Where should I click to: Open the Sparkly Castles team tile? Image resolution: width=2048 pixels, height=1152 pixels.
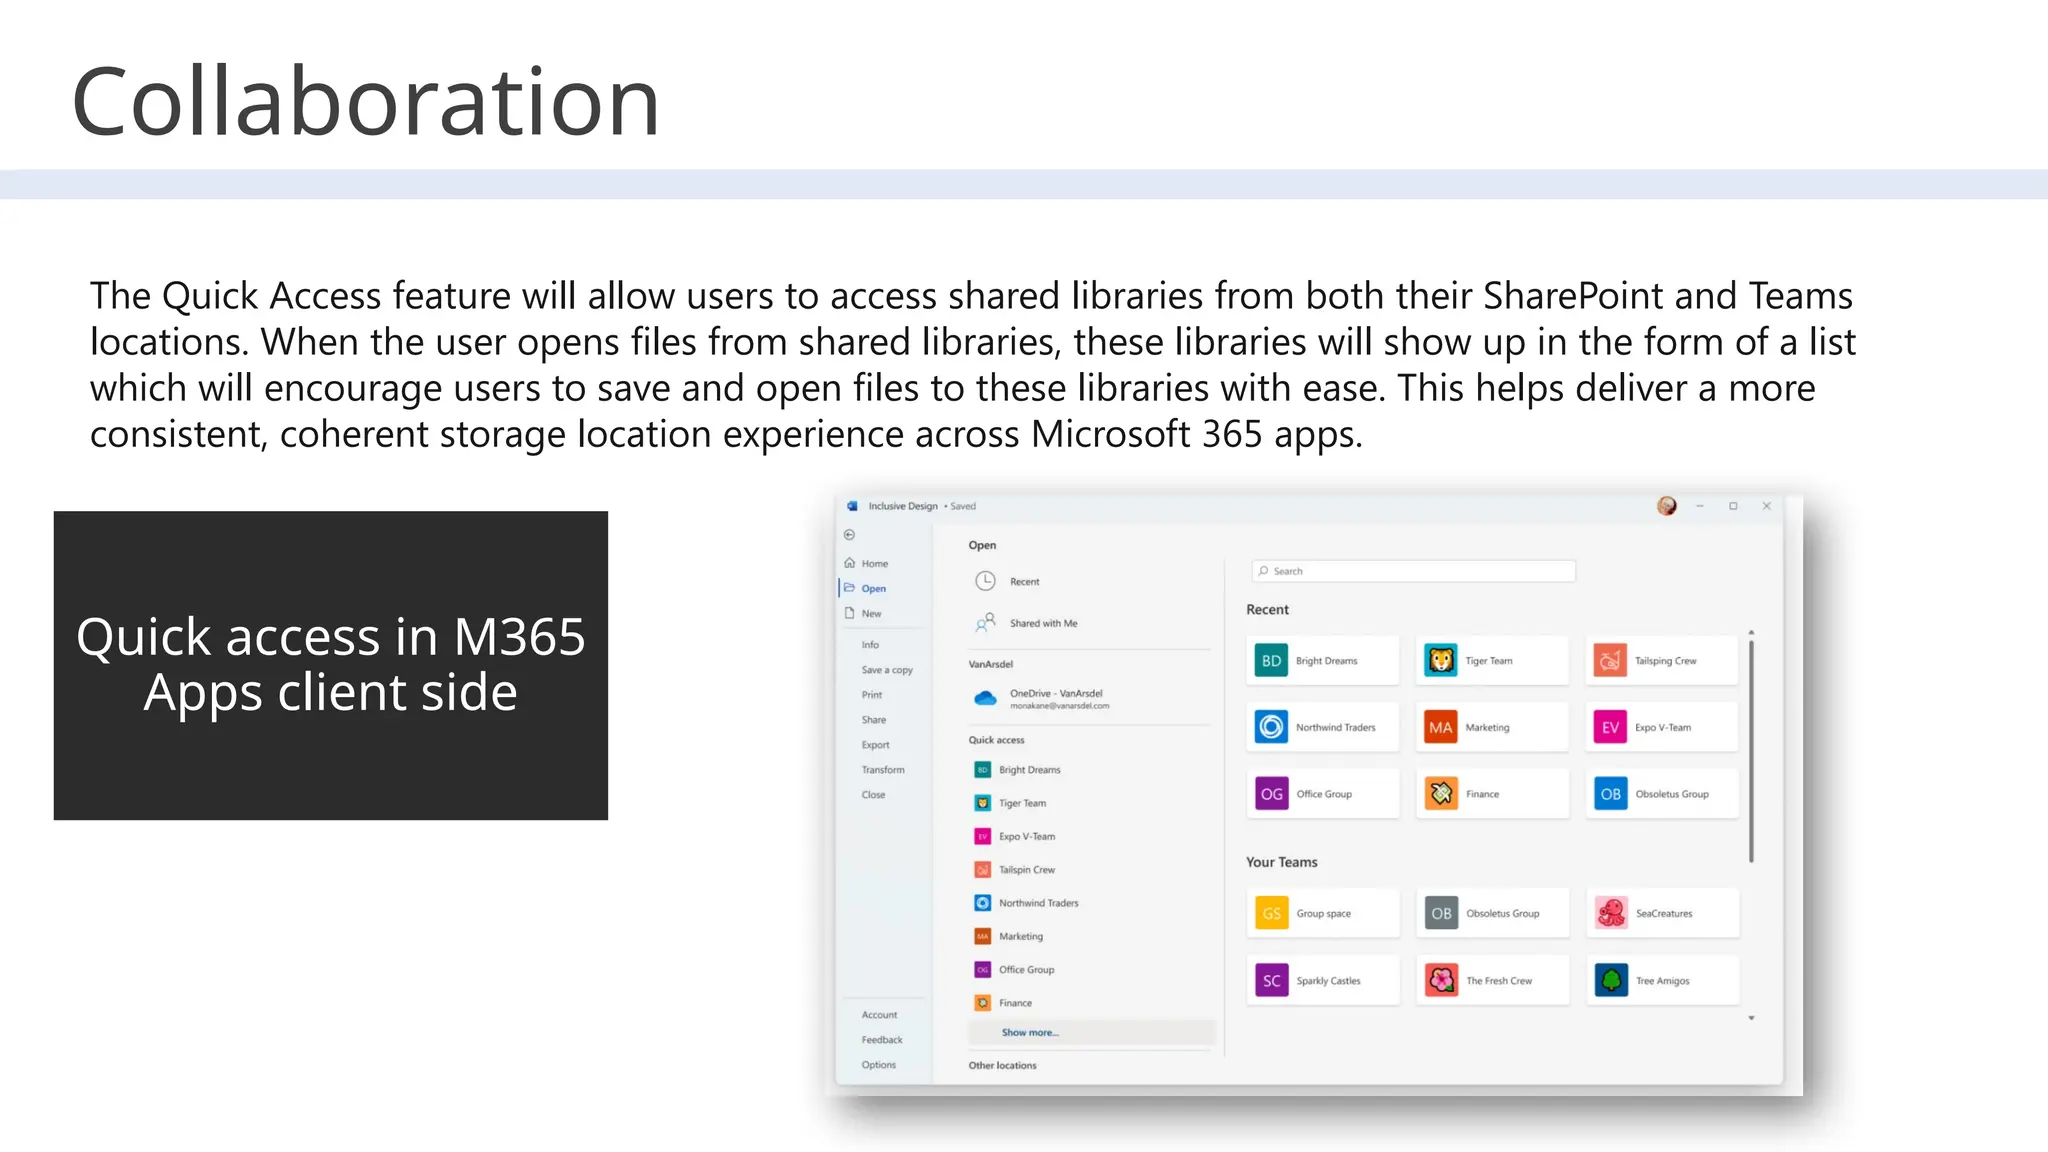coord(1322,981)
